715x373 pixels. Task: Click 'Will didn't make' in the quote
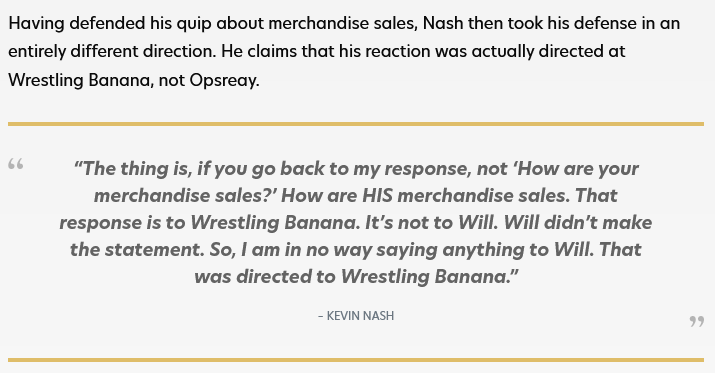click(x=578, y=223)
